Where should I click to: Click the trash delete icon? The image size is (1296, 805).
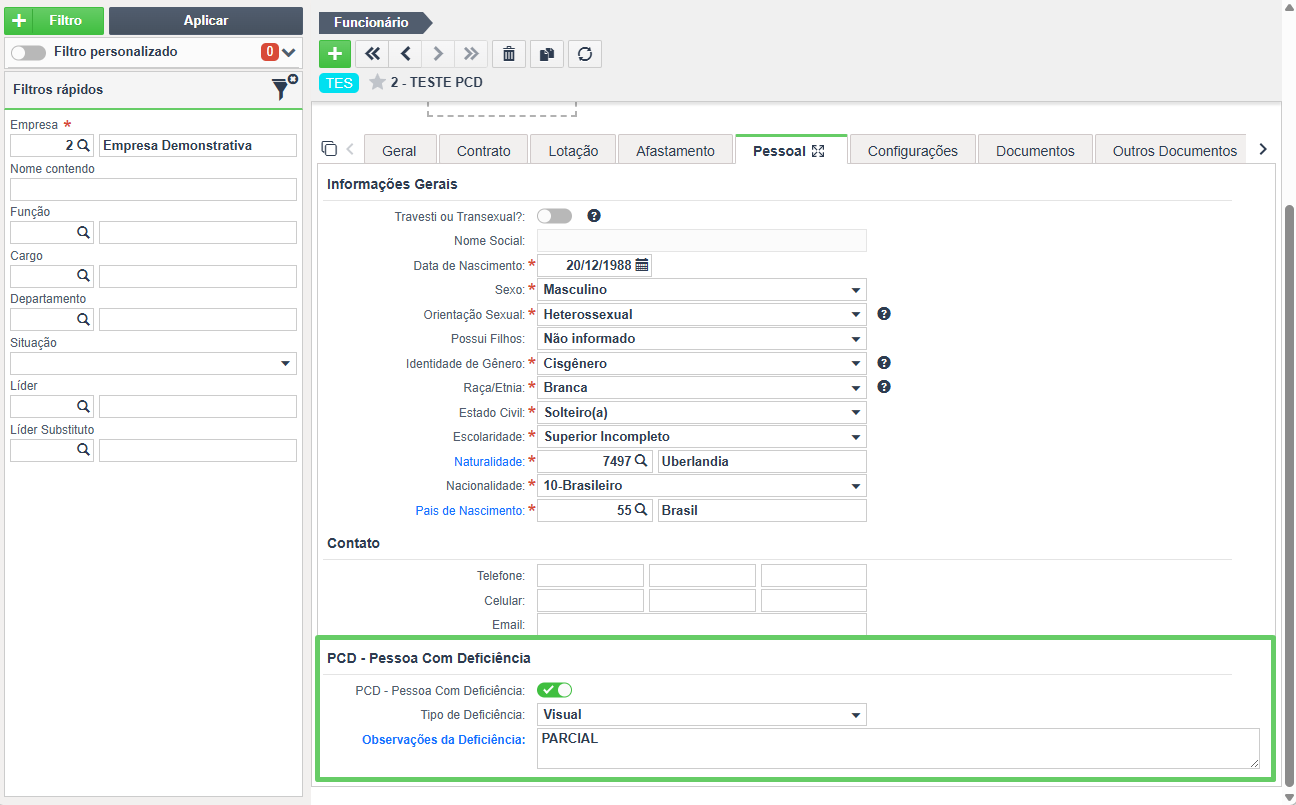pyautogui.click(x=509, y=53)
